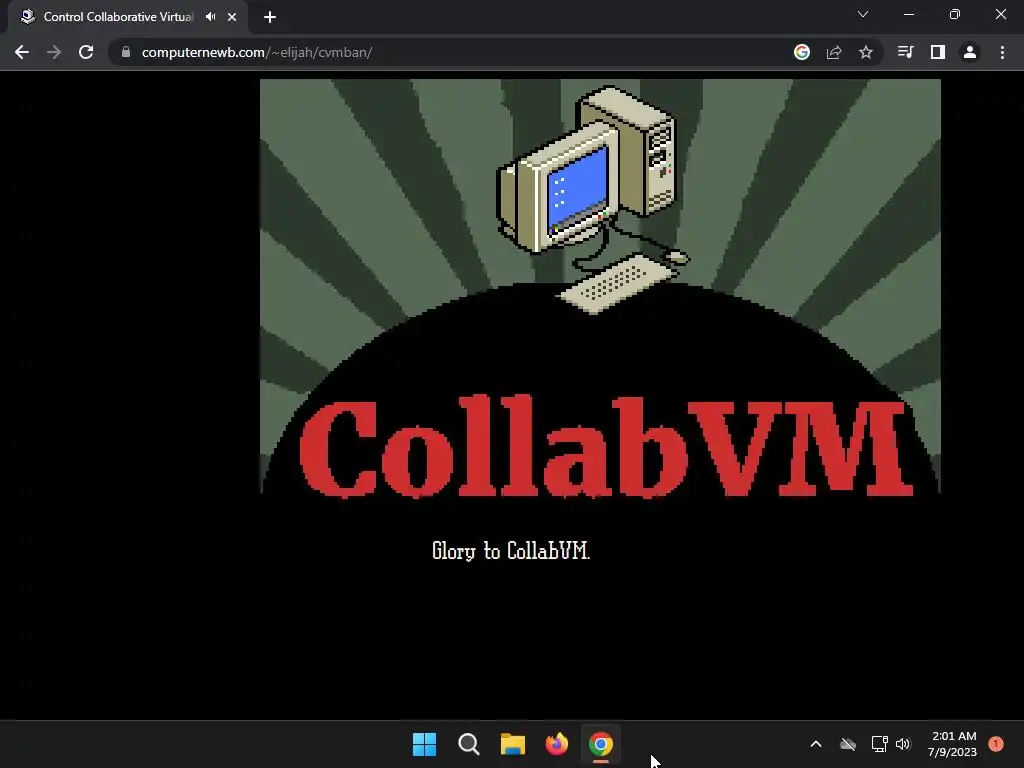This screenshot has height=768, width=1024.
Task: Click the Chrome taskbar icon
Action: pyautogui.click(x=601, y=744)
